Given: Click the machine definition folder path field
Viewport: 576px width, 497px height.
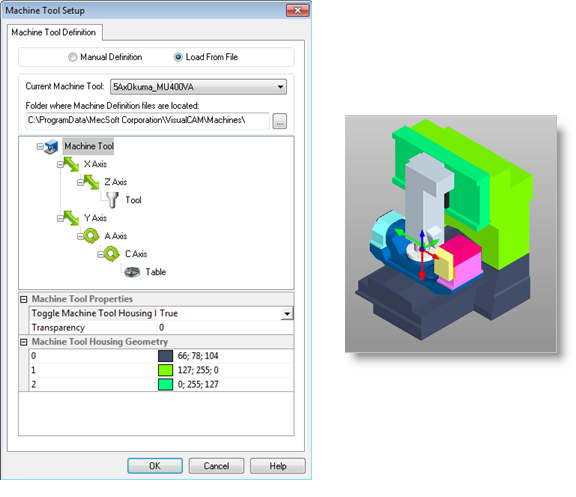Looking at the screenshot, I should 147,121.
